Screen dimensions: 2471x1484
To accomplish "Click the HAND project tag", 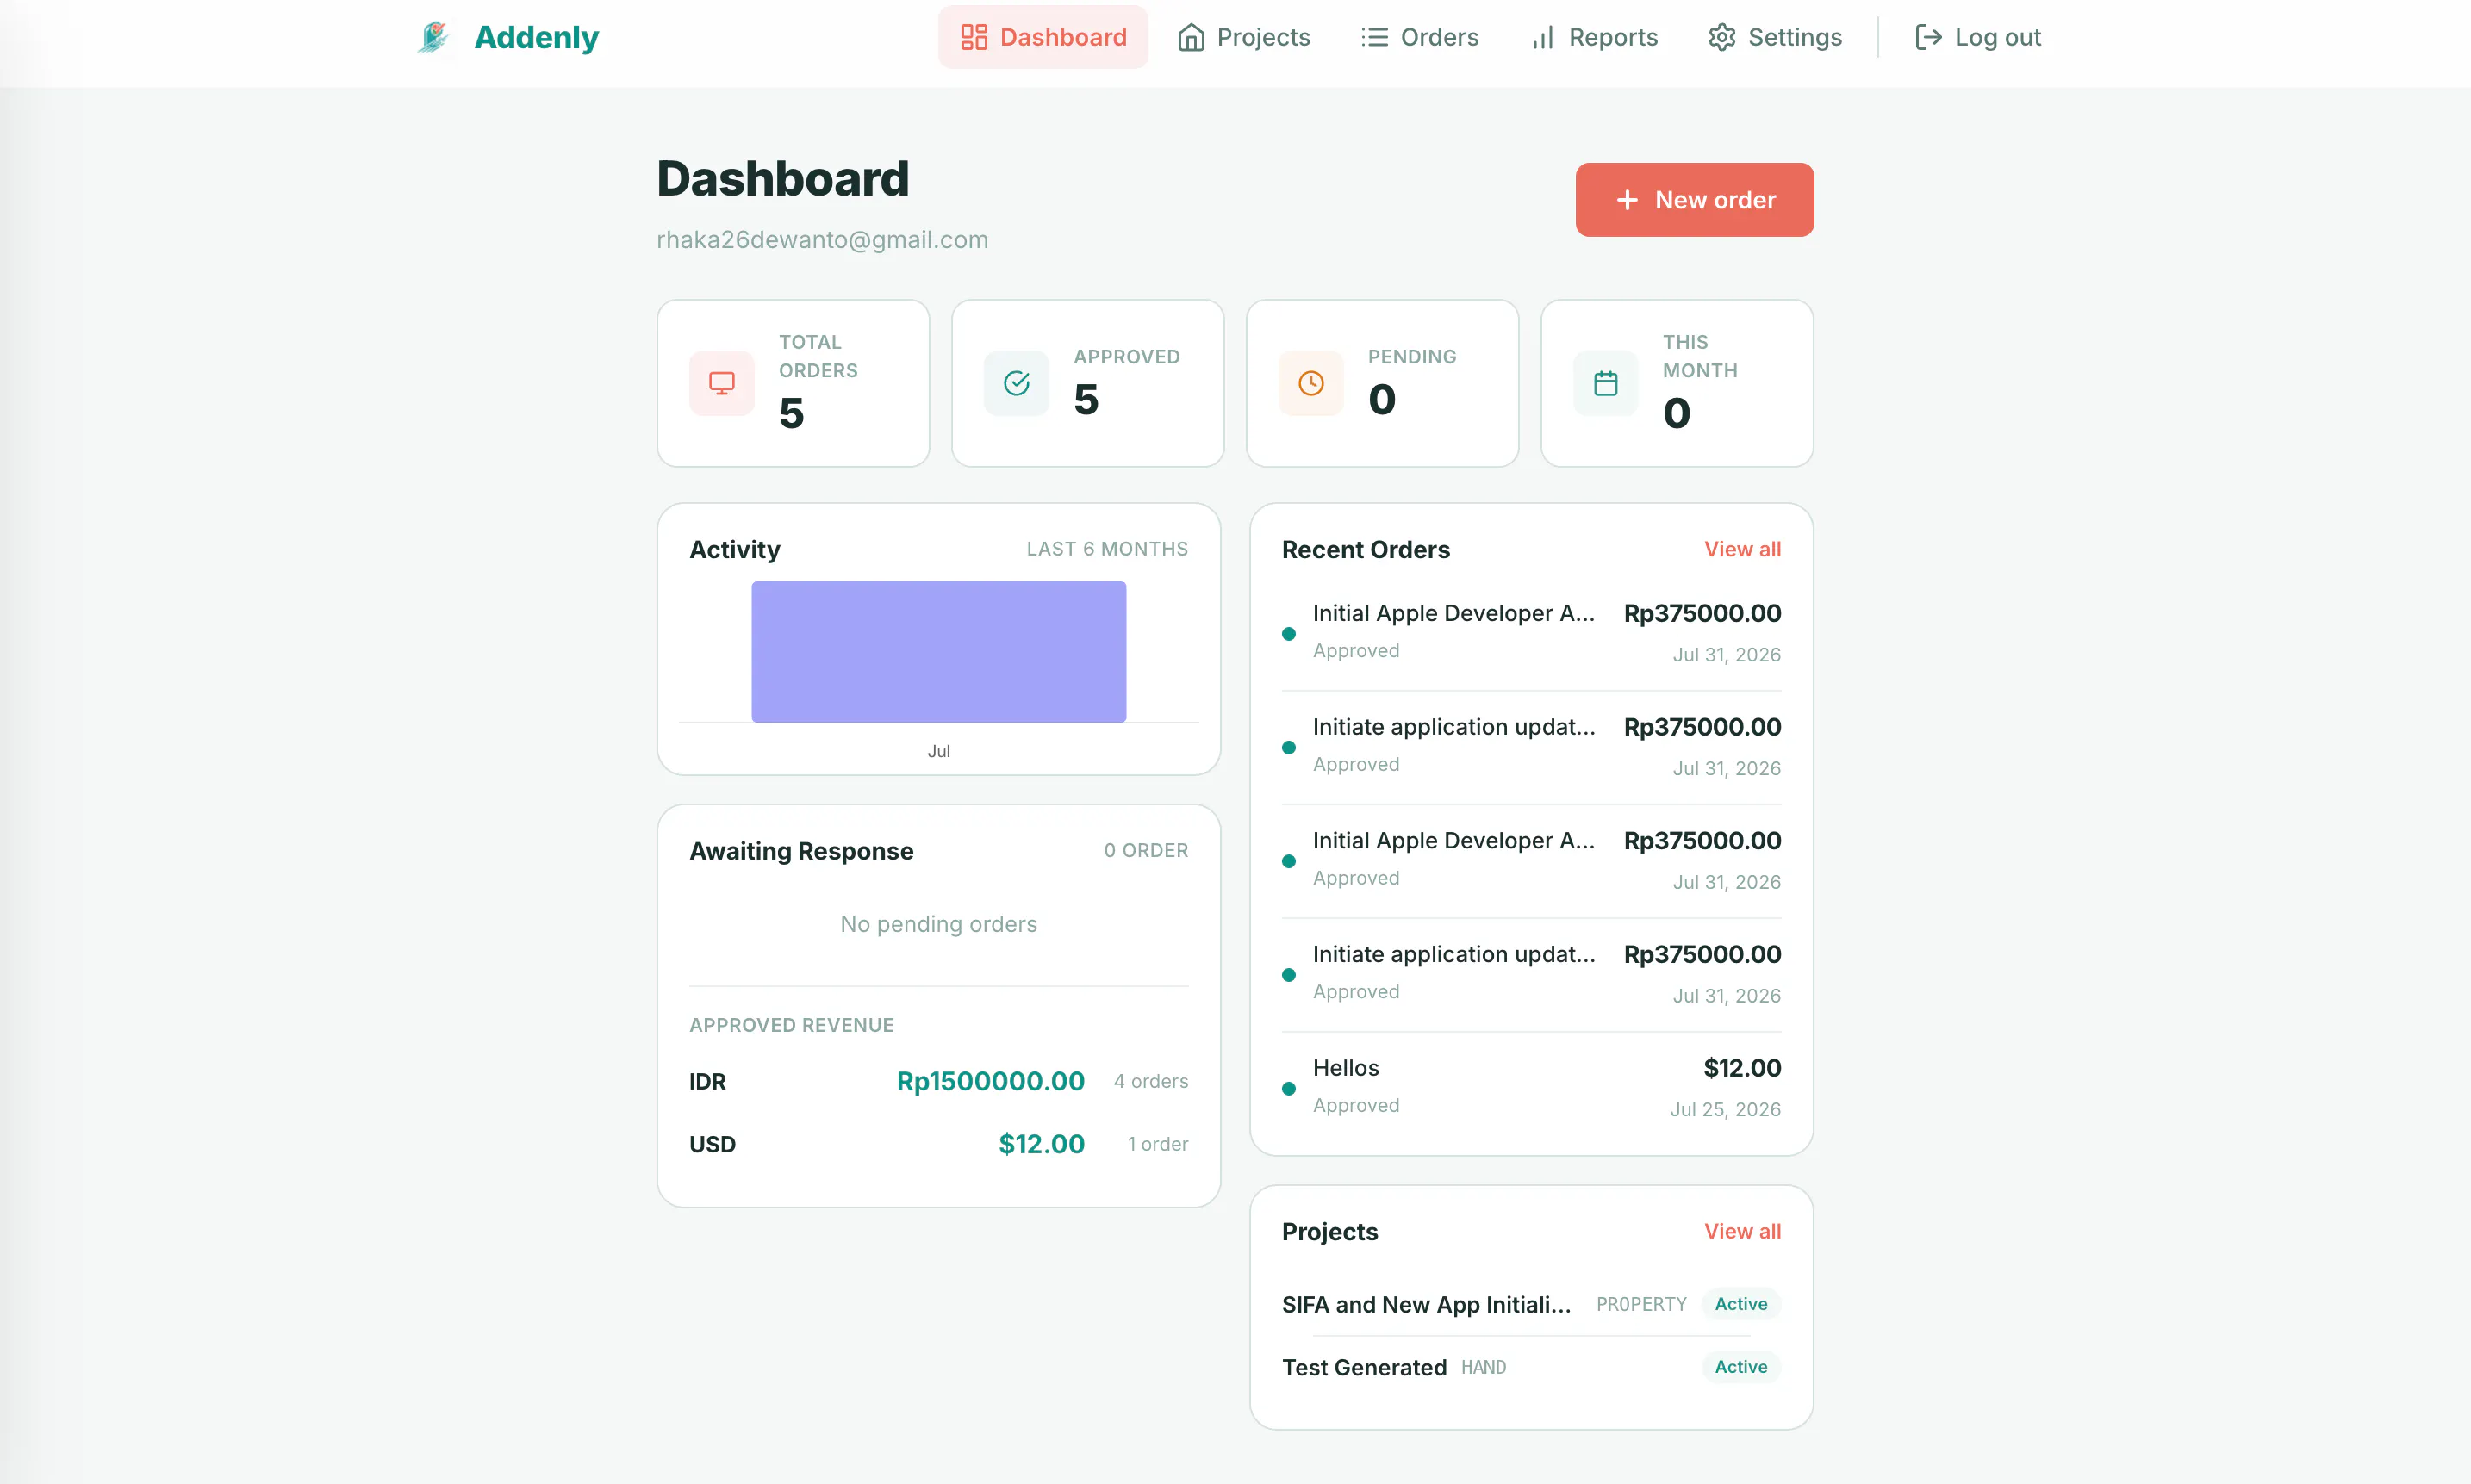I will 1483,1367.
